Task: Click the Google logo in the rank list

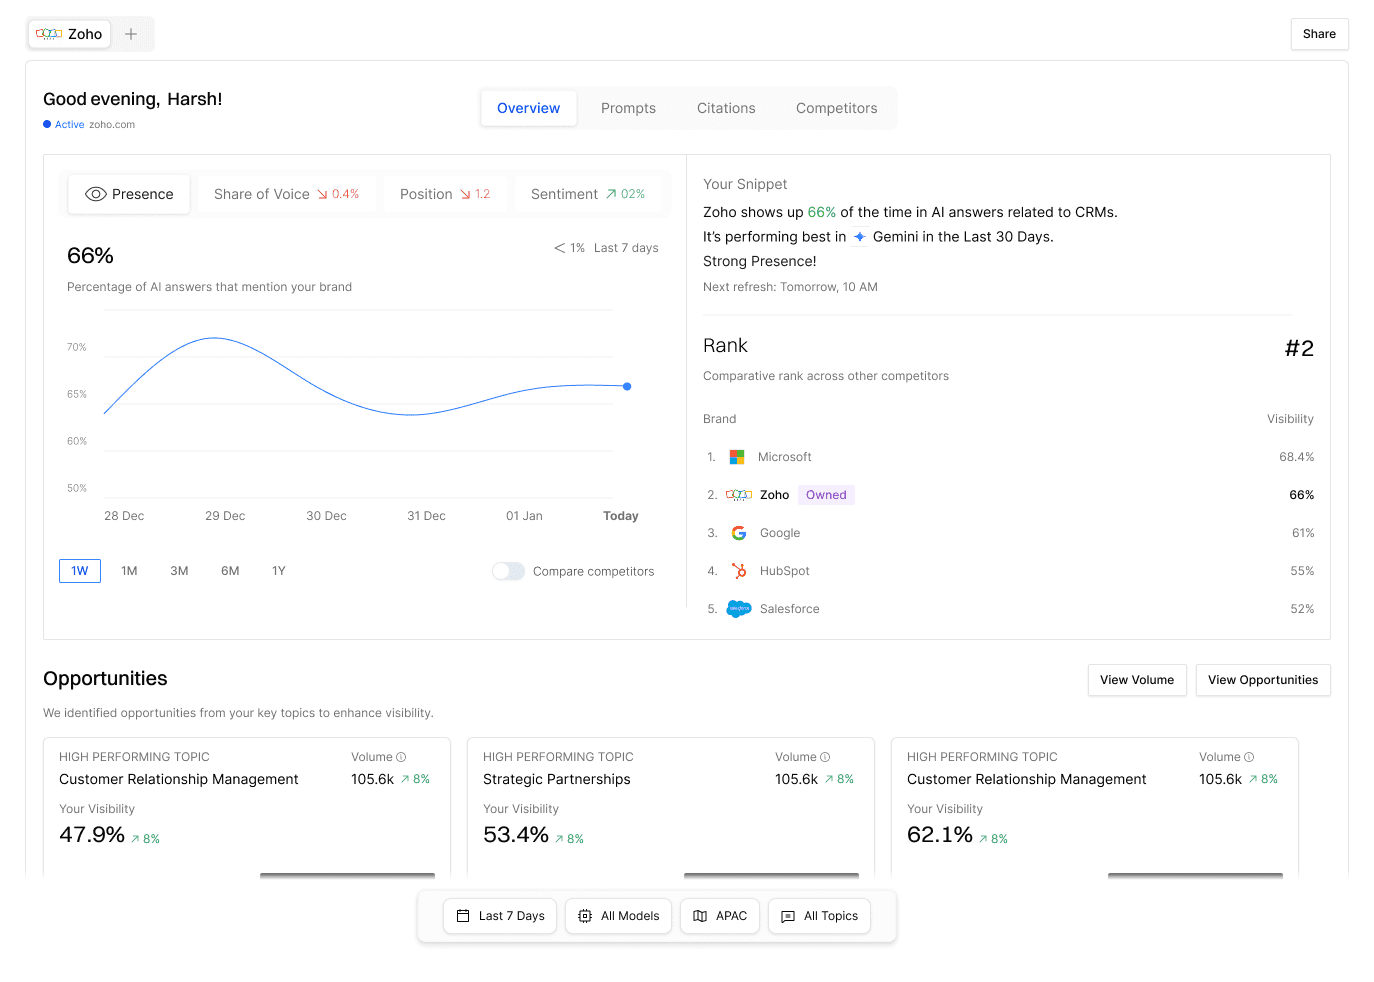Action: tap(739, 533)
